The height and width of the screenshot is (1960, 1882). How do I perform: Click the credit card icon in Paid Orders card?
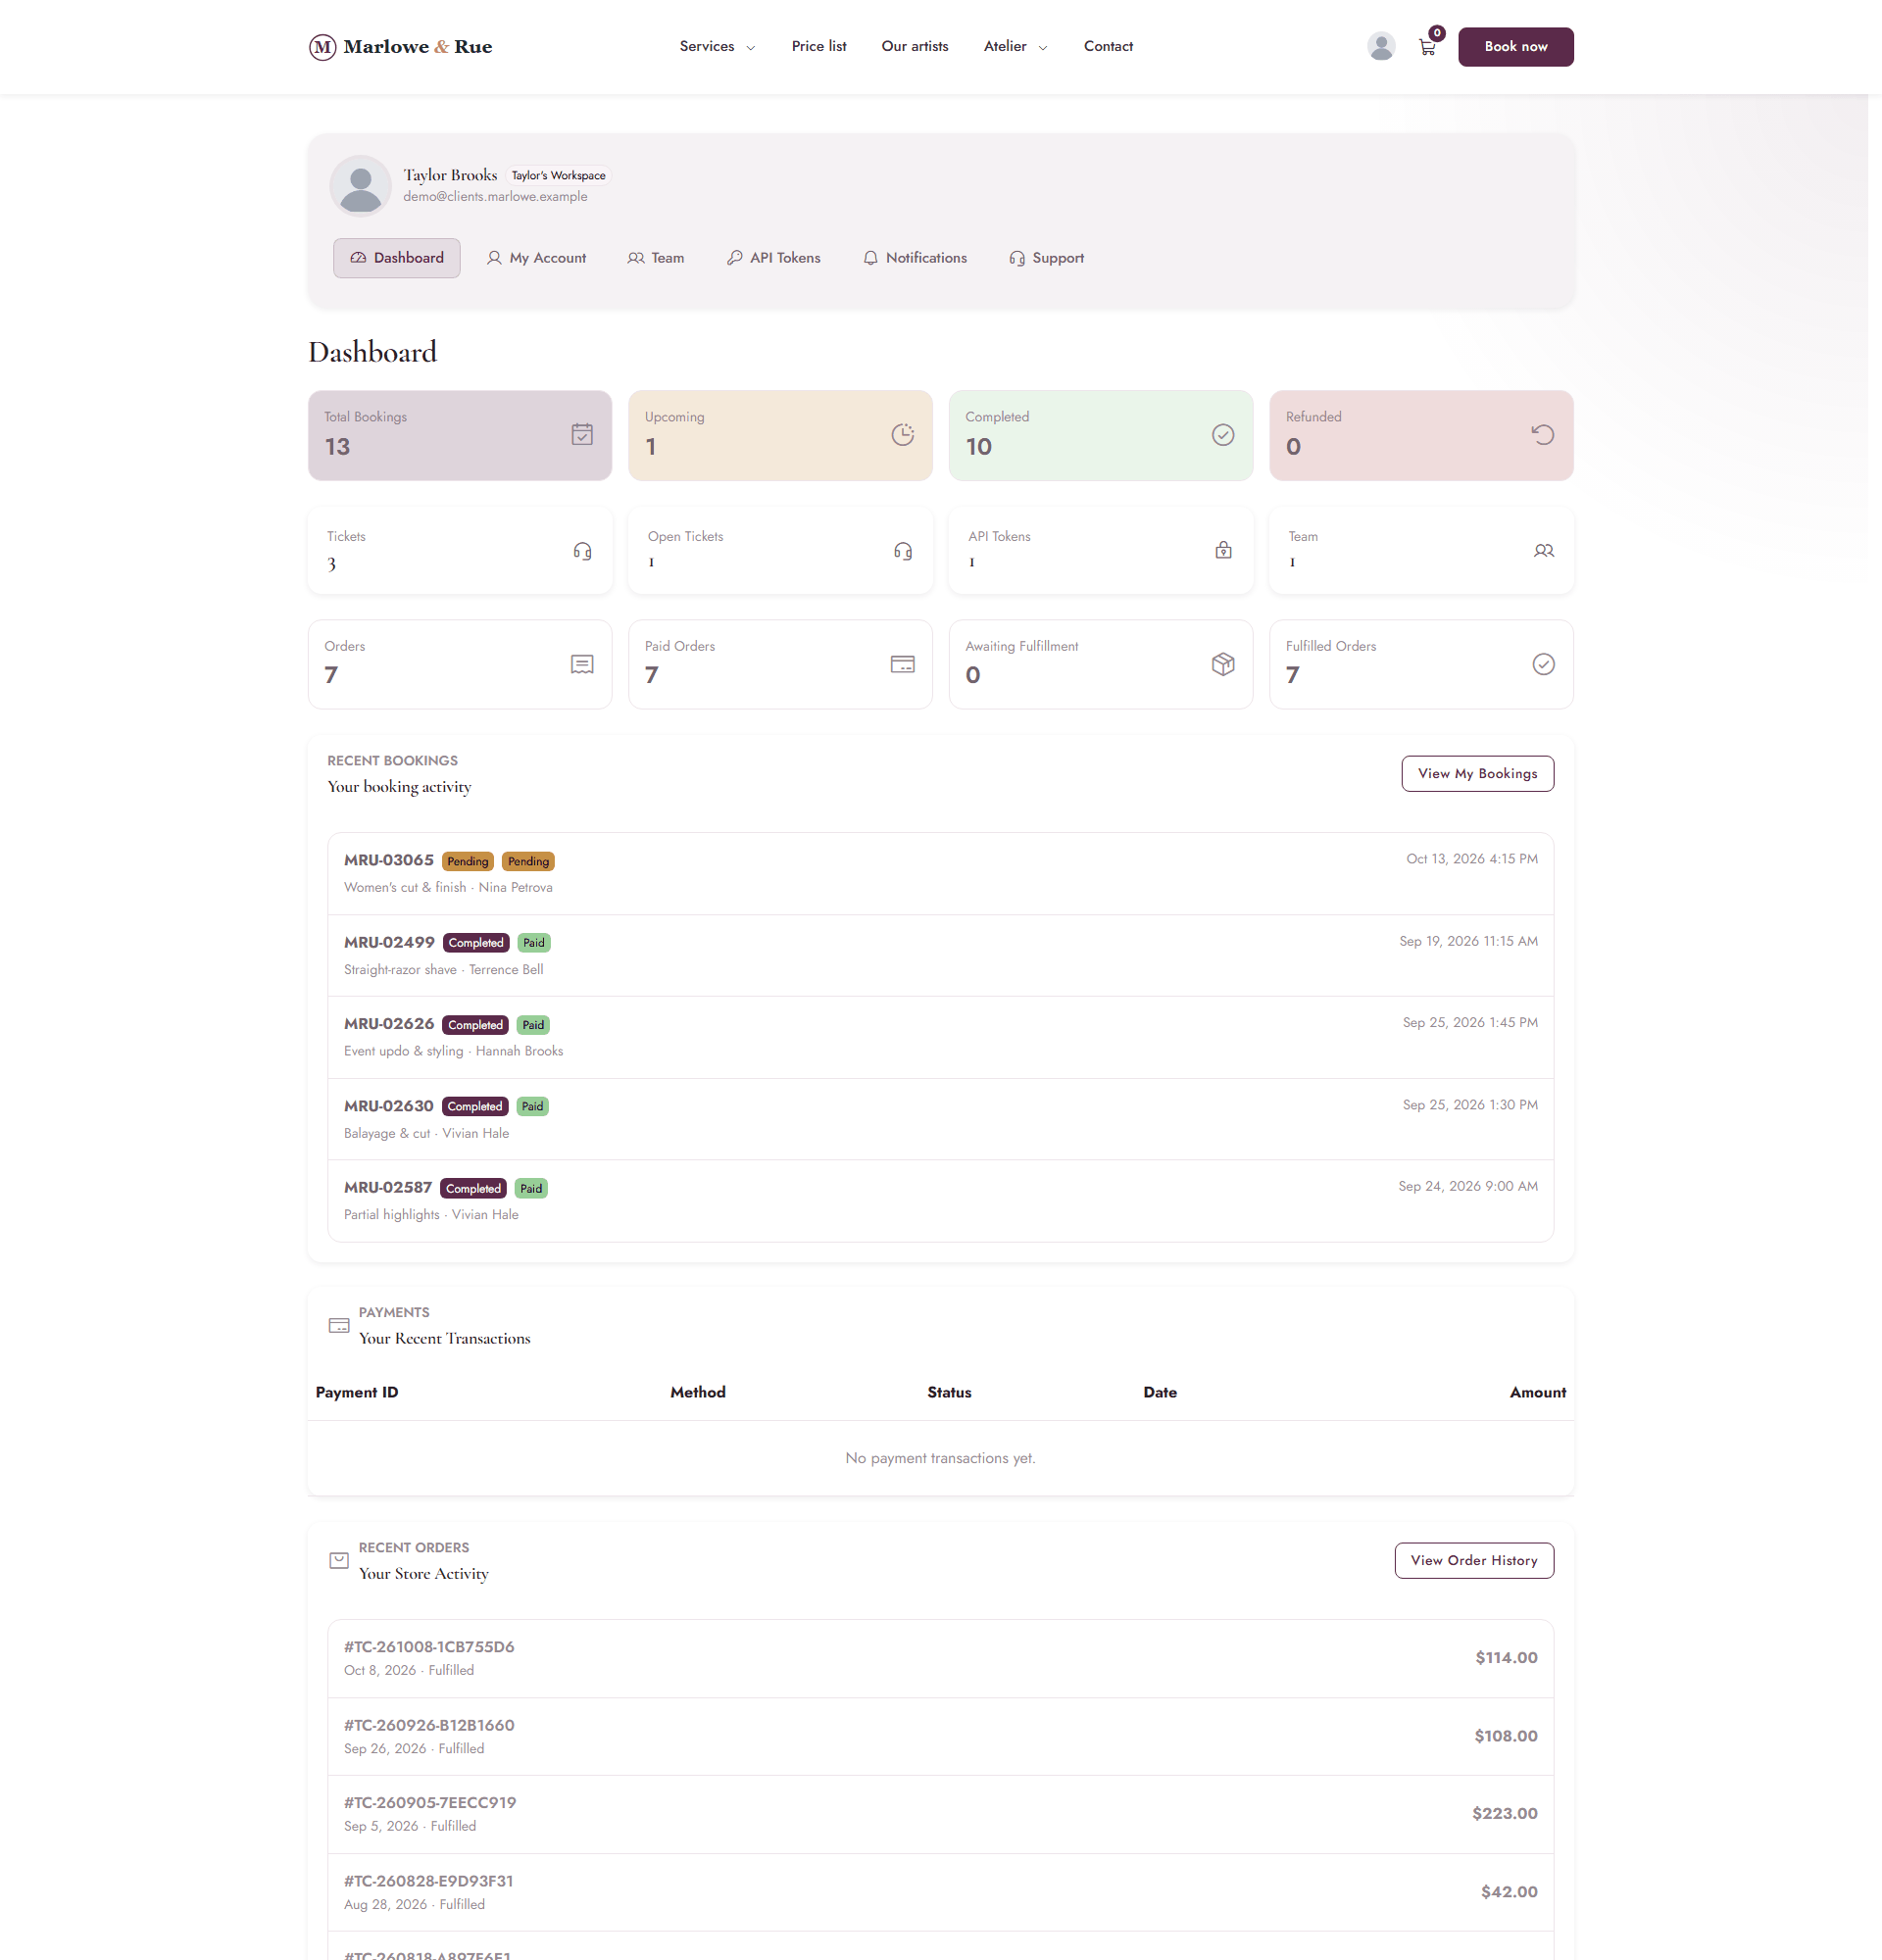pyautogui.click(x=902, y=664)
